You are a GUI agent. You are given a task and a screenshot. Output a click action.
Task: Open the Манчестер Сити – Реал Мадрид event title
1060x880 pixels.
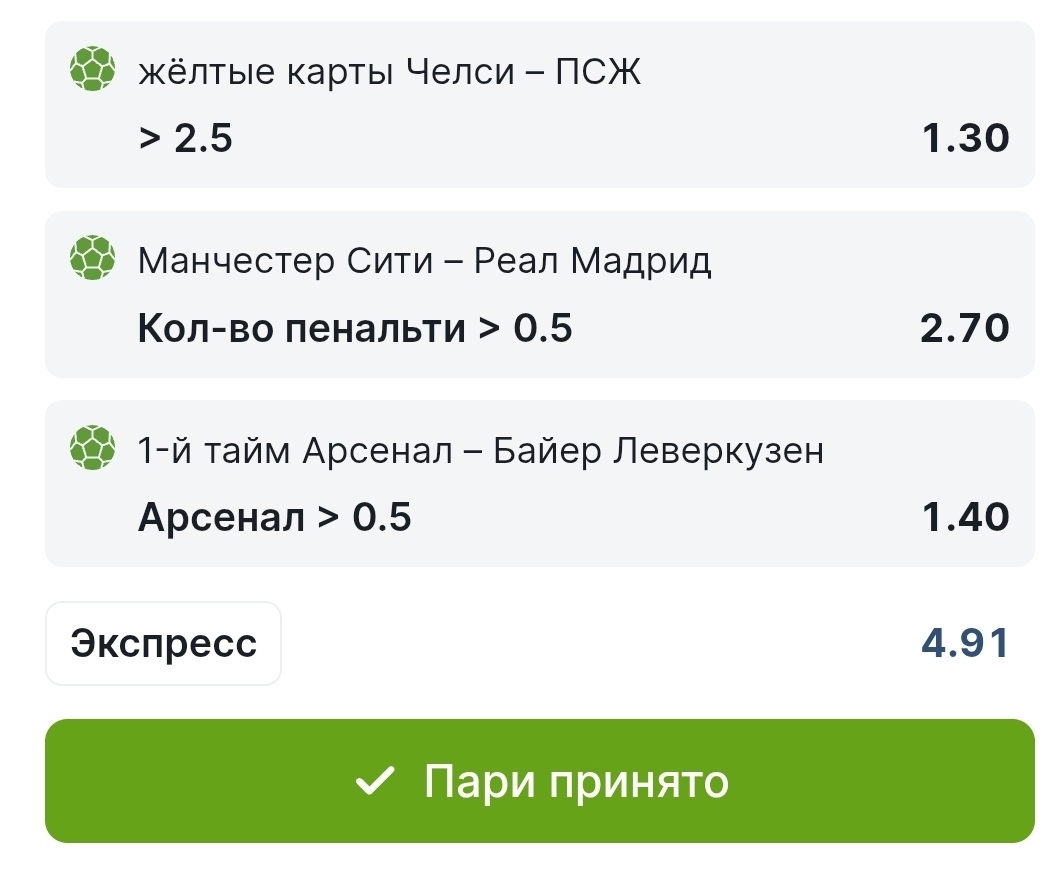[x=425, y=262]
